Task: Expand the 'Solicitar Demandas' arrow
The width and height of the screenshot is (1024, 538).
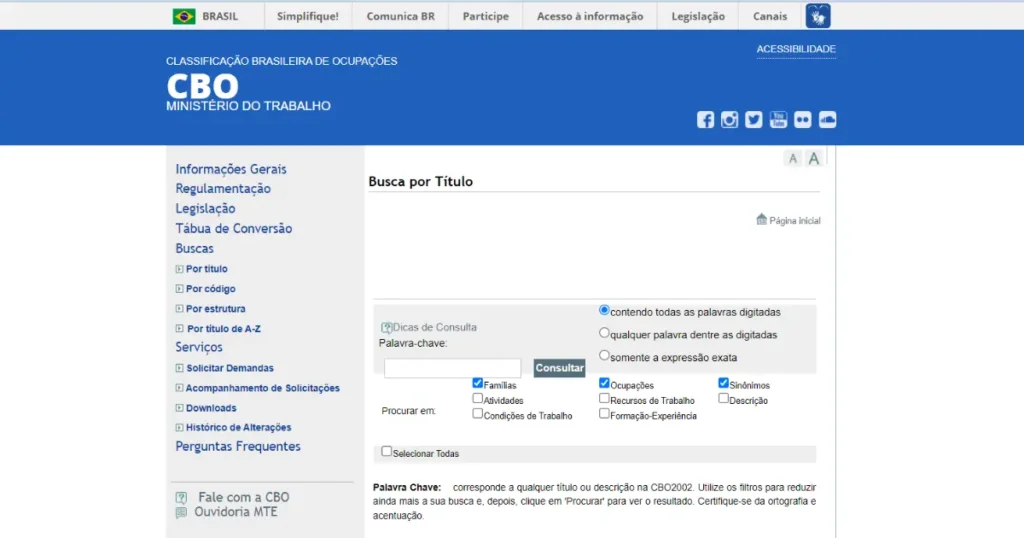Action: pyautogui.click(x=180, y=368)
